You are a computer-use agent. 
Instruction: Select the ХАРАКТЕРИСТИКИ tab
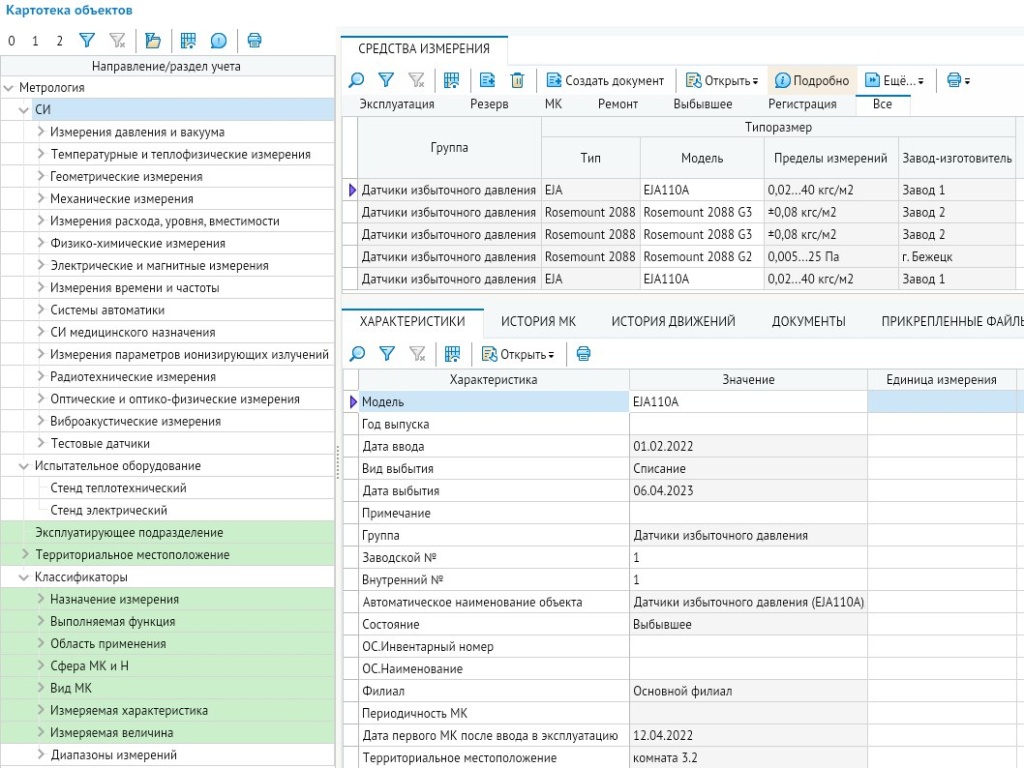click(x=412, y=321)
